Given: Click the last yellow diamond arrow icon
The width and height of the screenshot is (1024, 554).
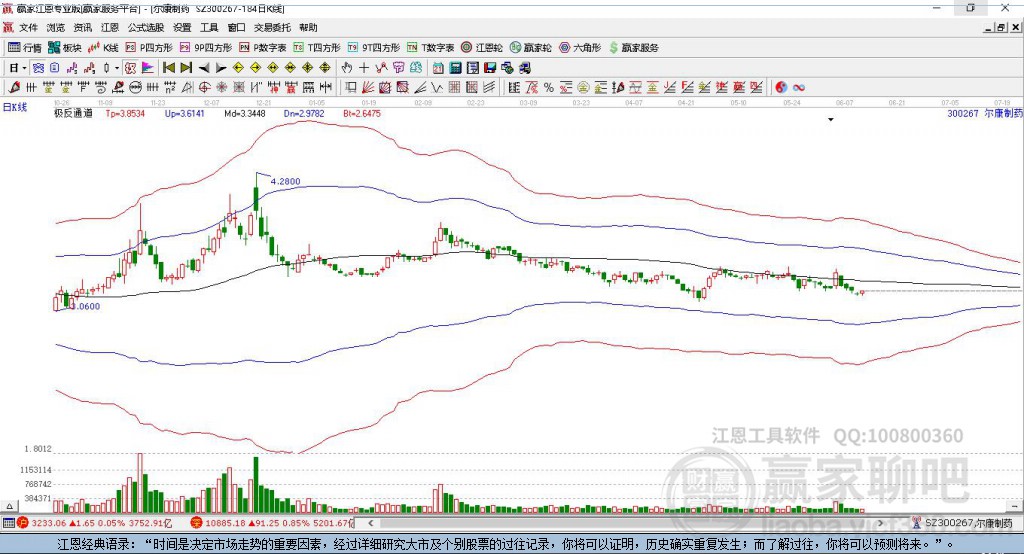Looking at the screenshot, I should pos(325,68).
